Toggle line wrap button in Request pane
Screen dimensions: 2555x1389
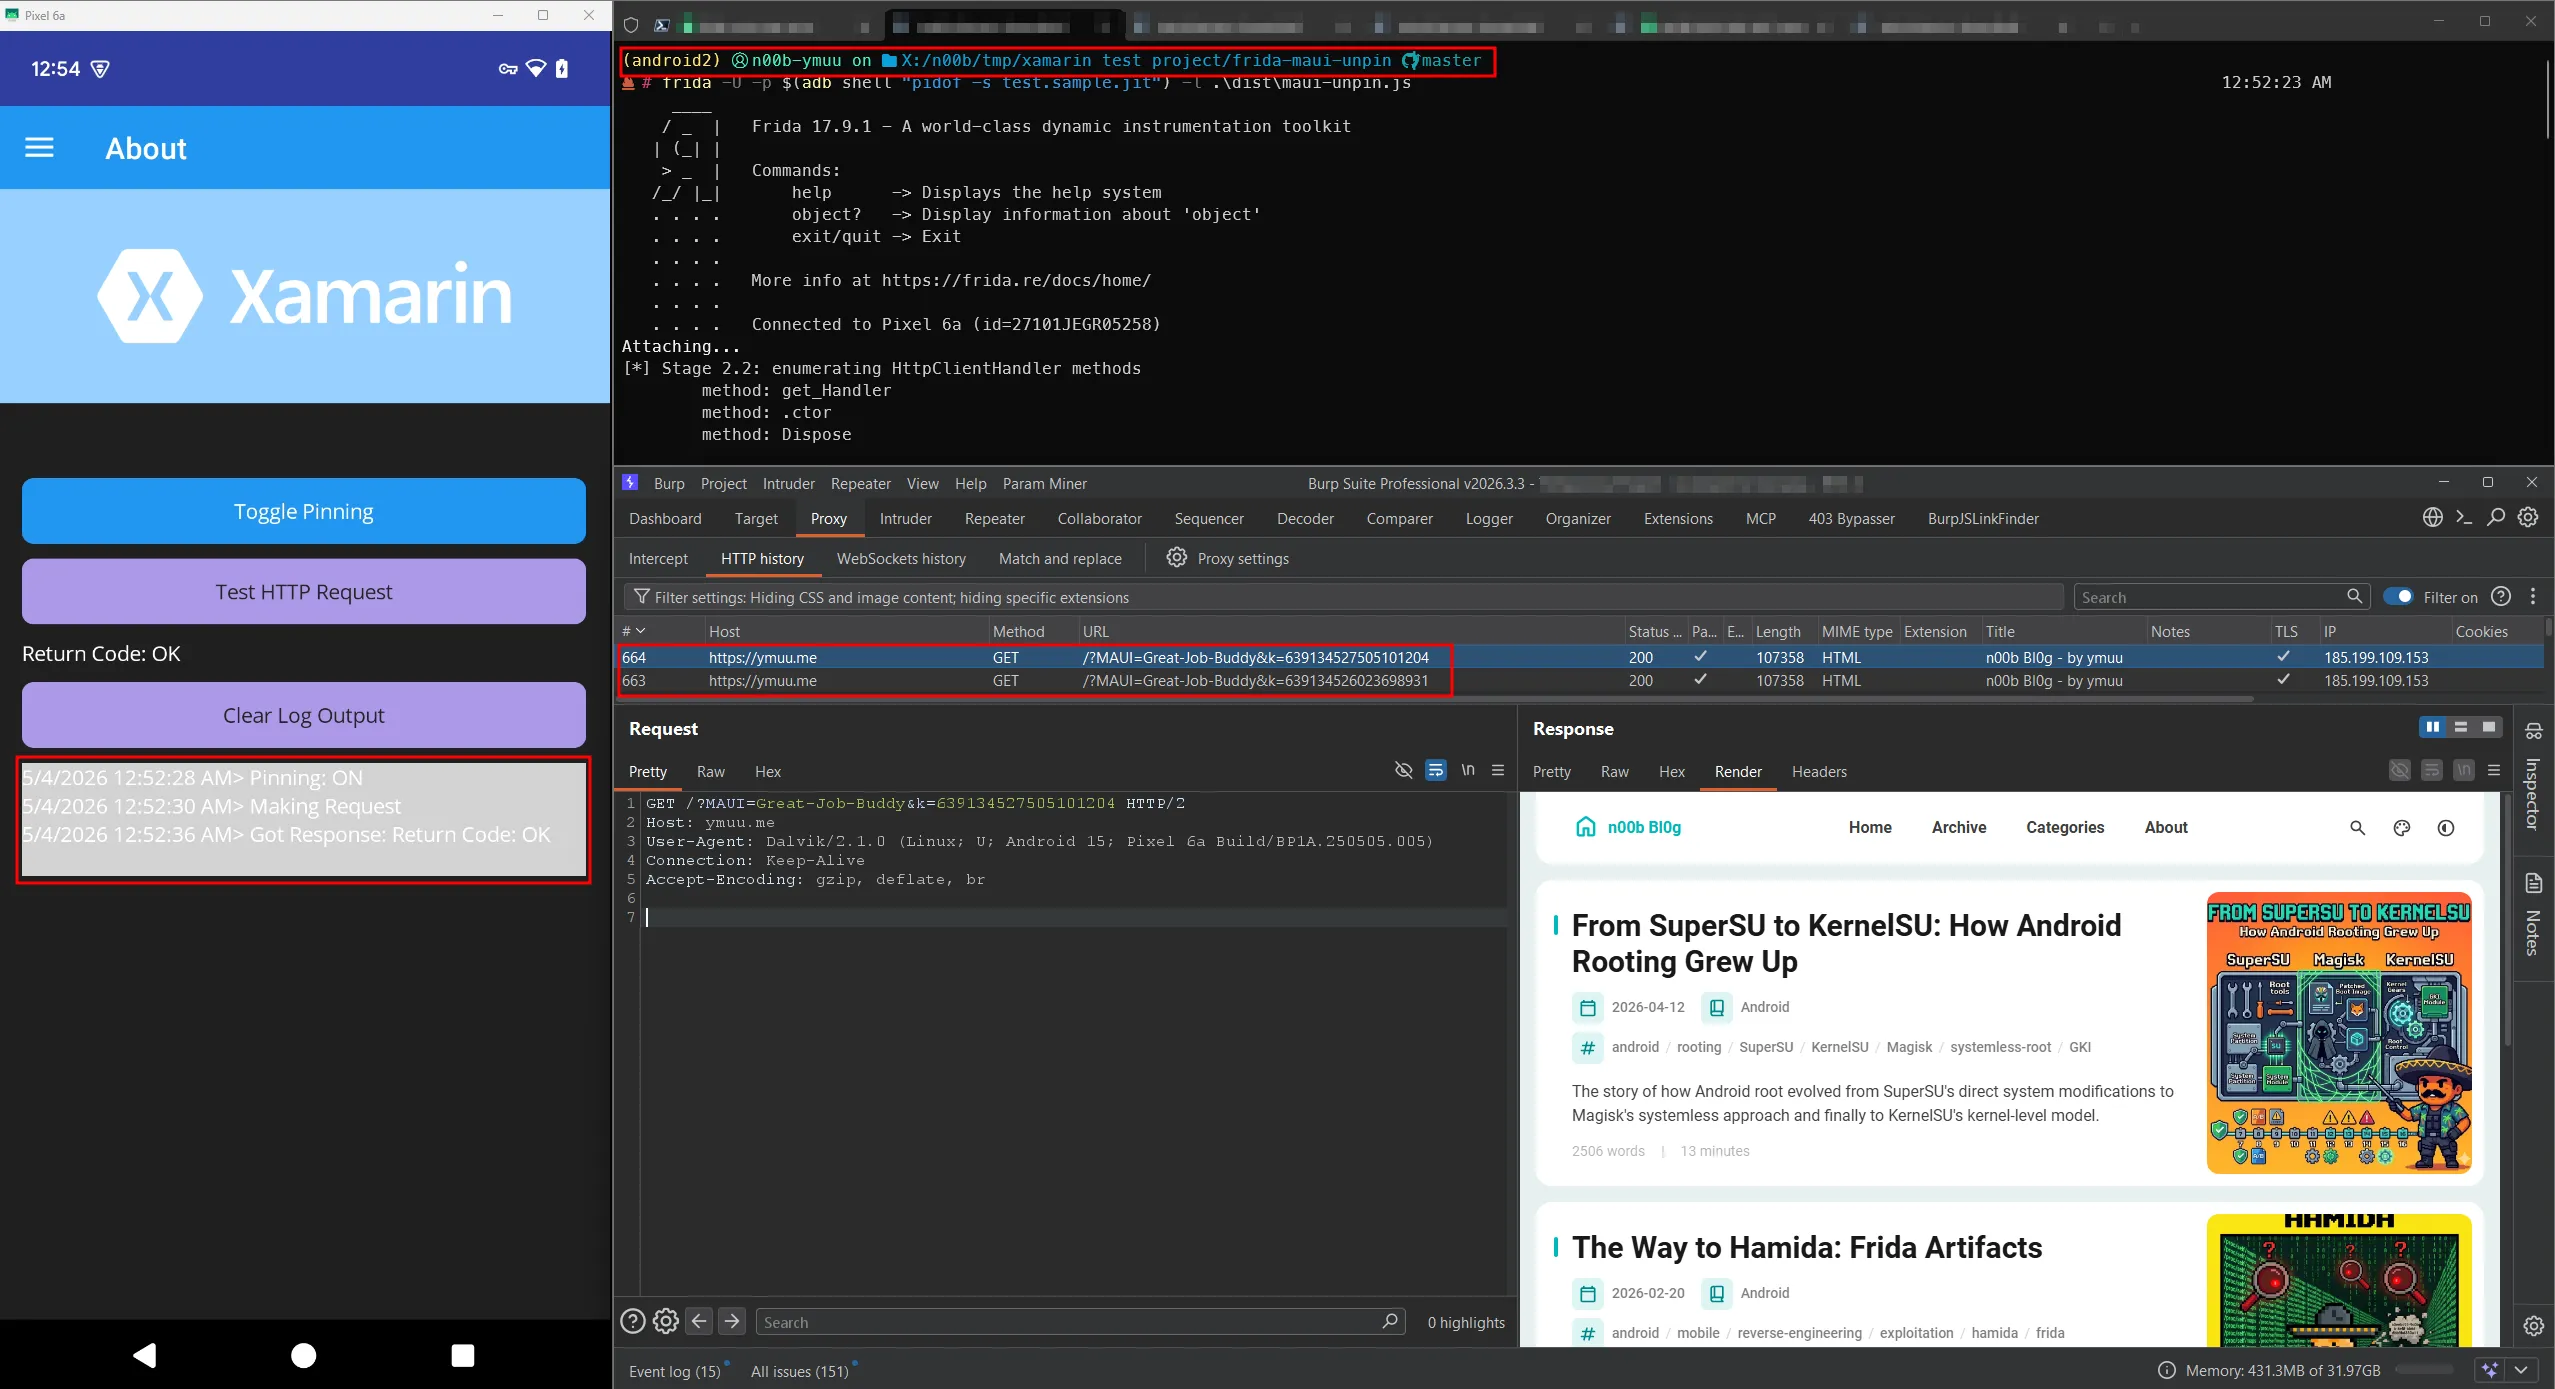(1436, 770)
